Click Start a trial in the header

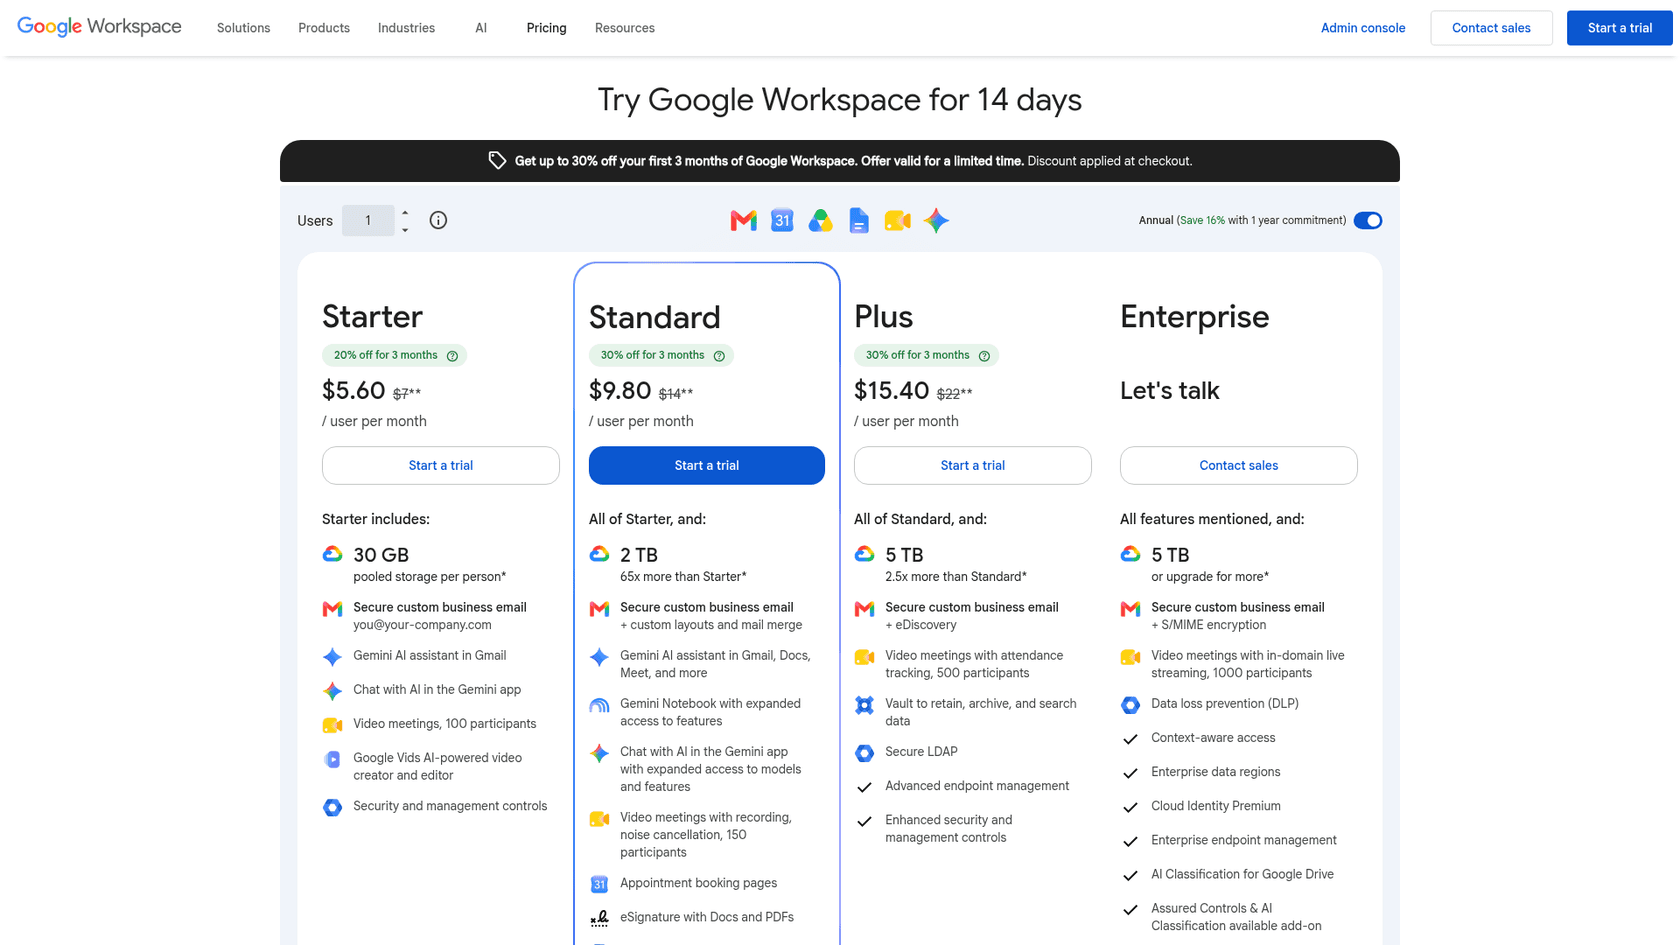pos(1619,28)
